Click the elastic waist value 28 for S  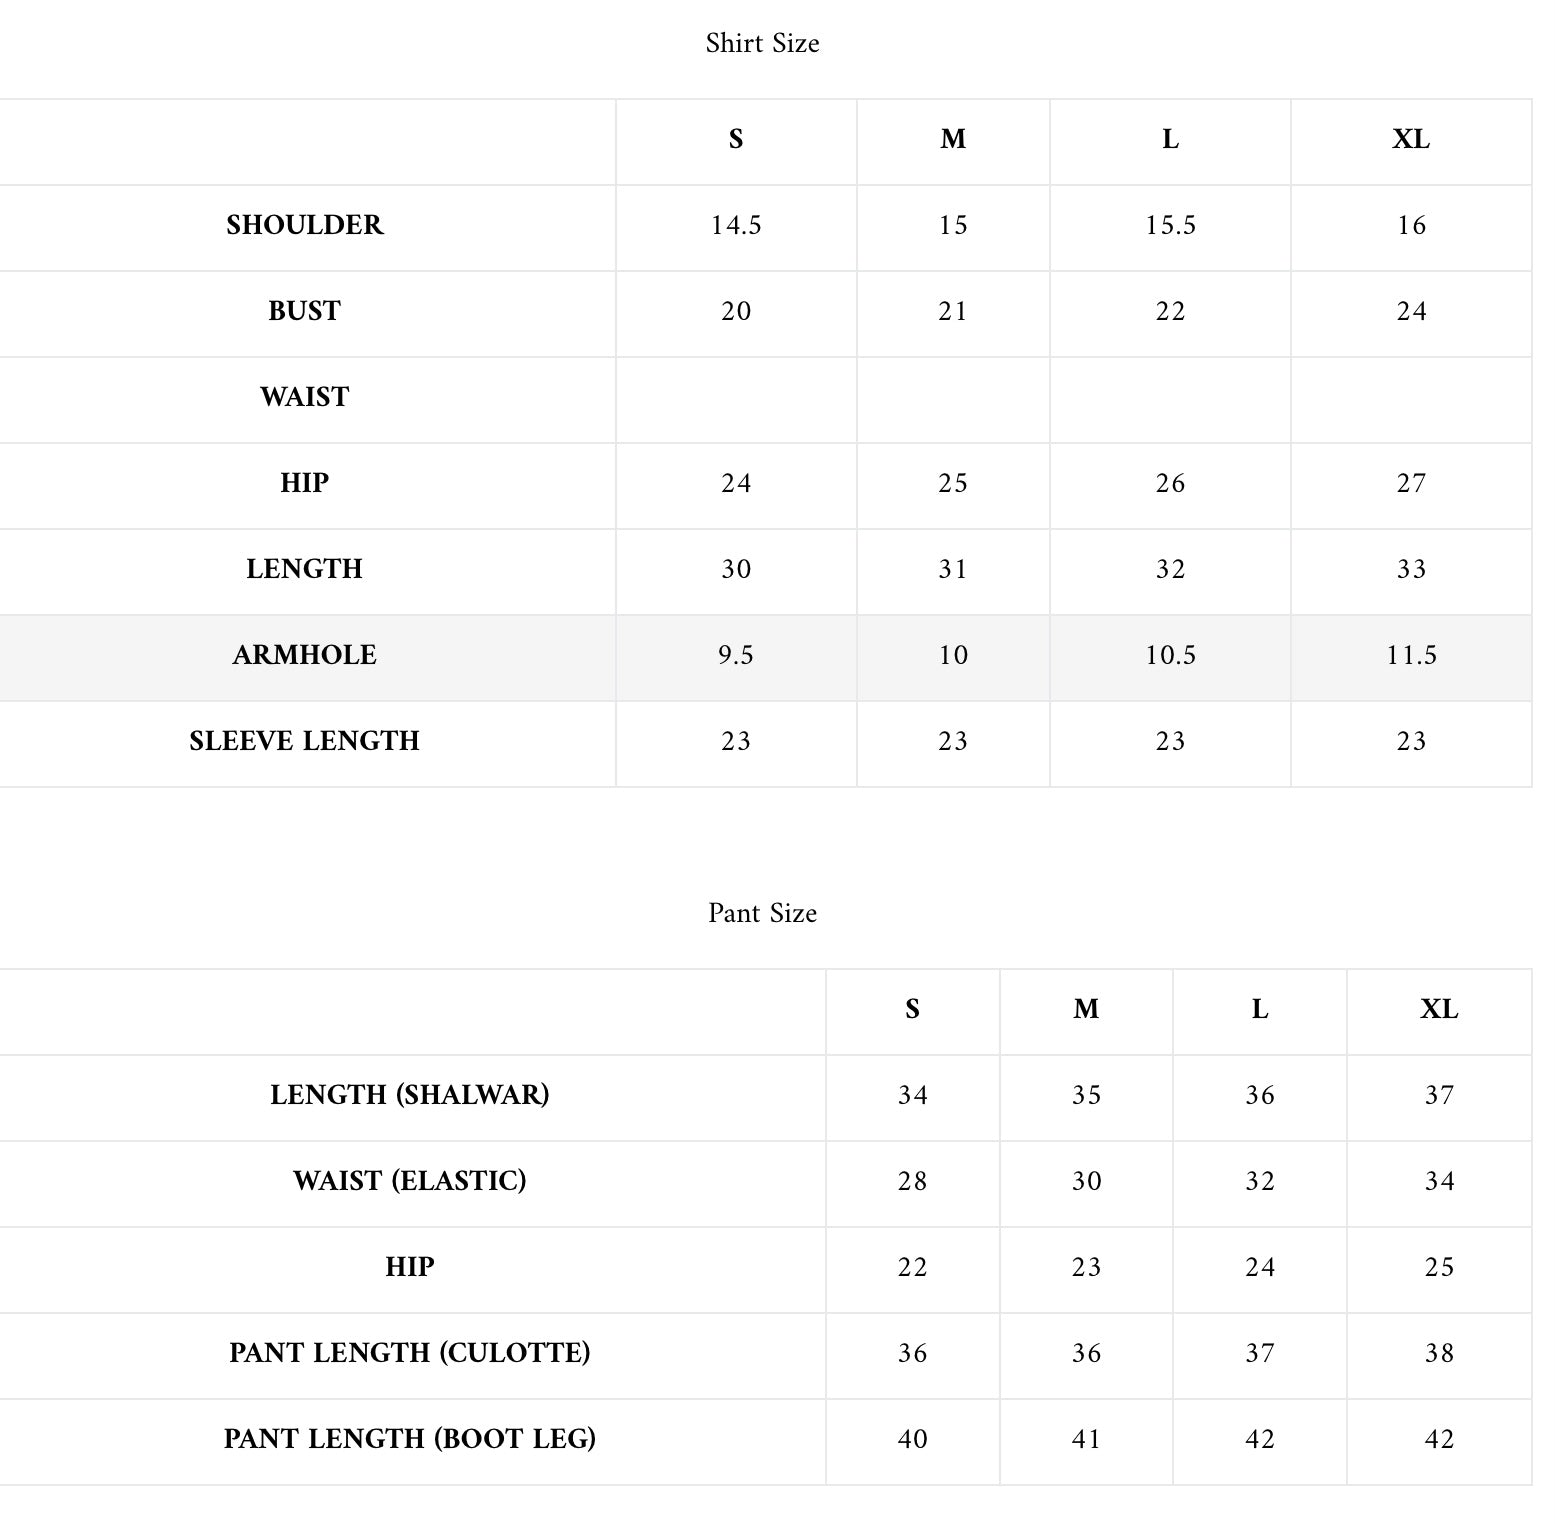pyautogui.click(x=912, y=1181)
